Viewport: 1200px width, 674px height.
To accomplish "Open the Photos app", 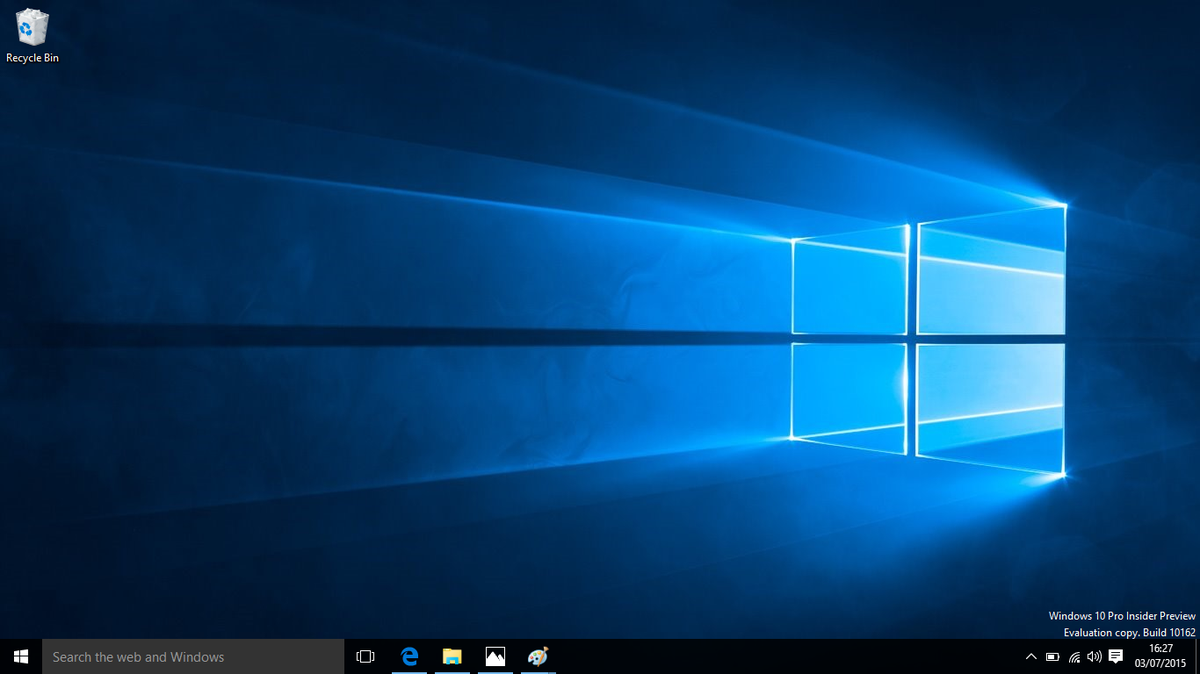I will pyautogui.click(x=497, y=657).
